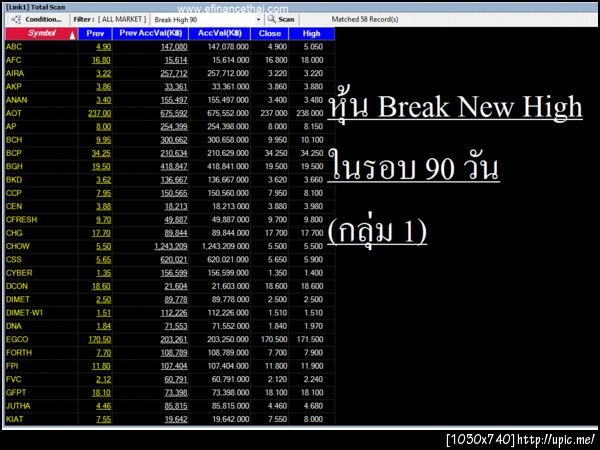Image resolution: width=600 pixels, height=450 pixels.
Task: Select the BKD symbol
Action: tap(14, 180)
